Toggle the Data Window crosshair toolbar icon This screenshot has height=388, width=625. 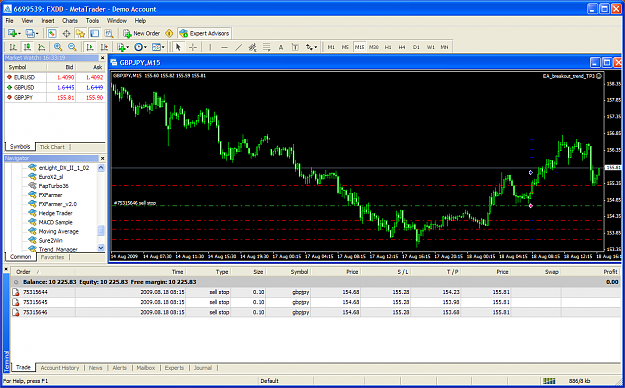pos(66,33)
